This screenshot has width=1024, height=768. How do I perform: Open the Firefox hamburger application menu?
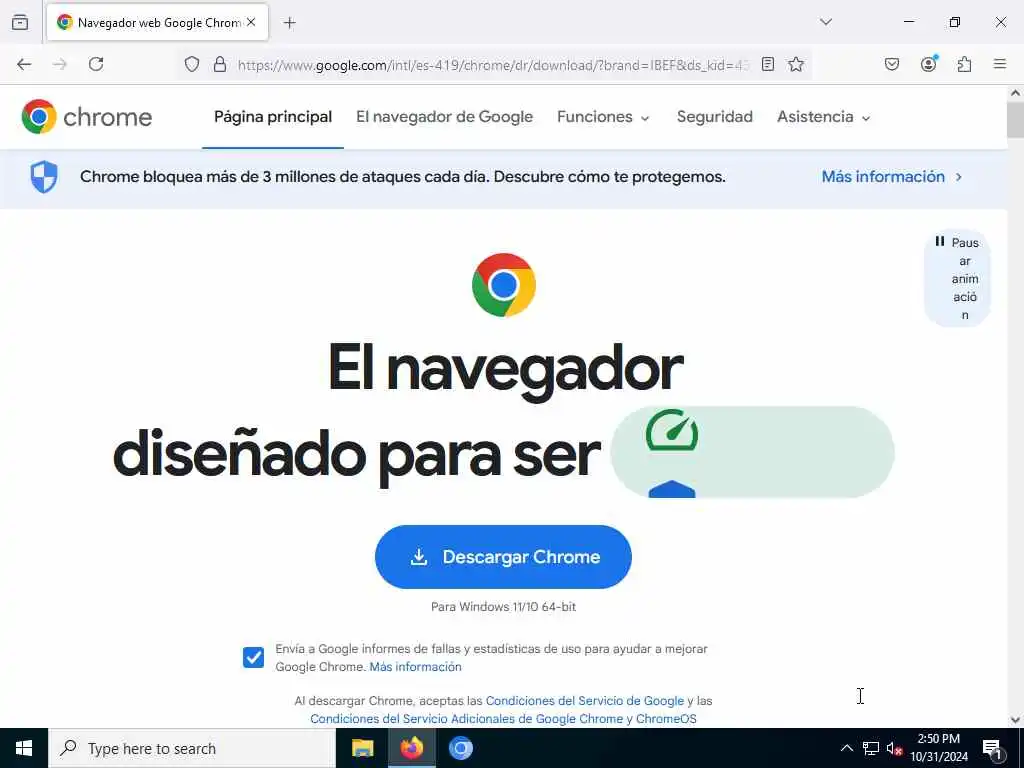click(x=1000, y=64)
